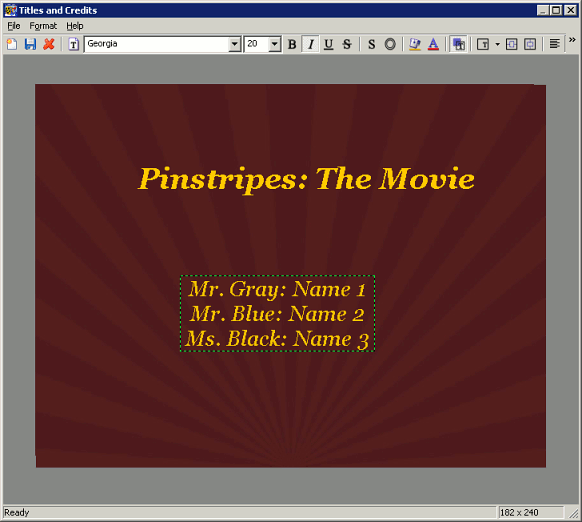Viewport: 582px width, 522px height.
Task: Toggle bold formatting
Action: tap(292, 44)
